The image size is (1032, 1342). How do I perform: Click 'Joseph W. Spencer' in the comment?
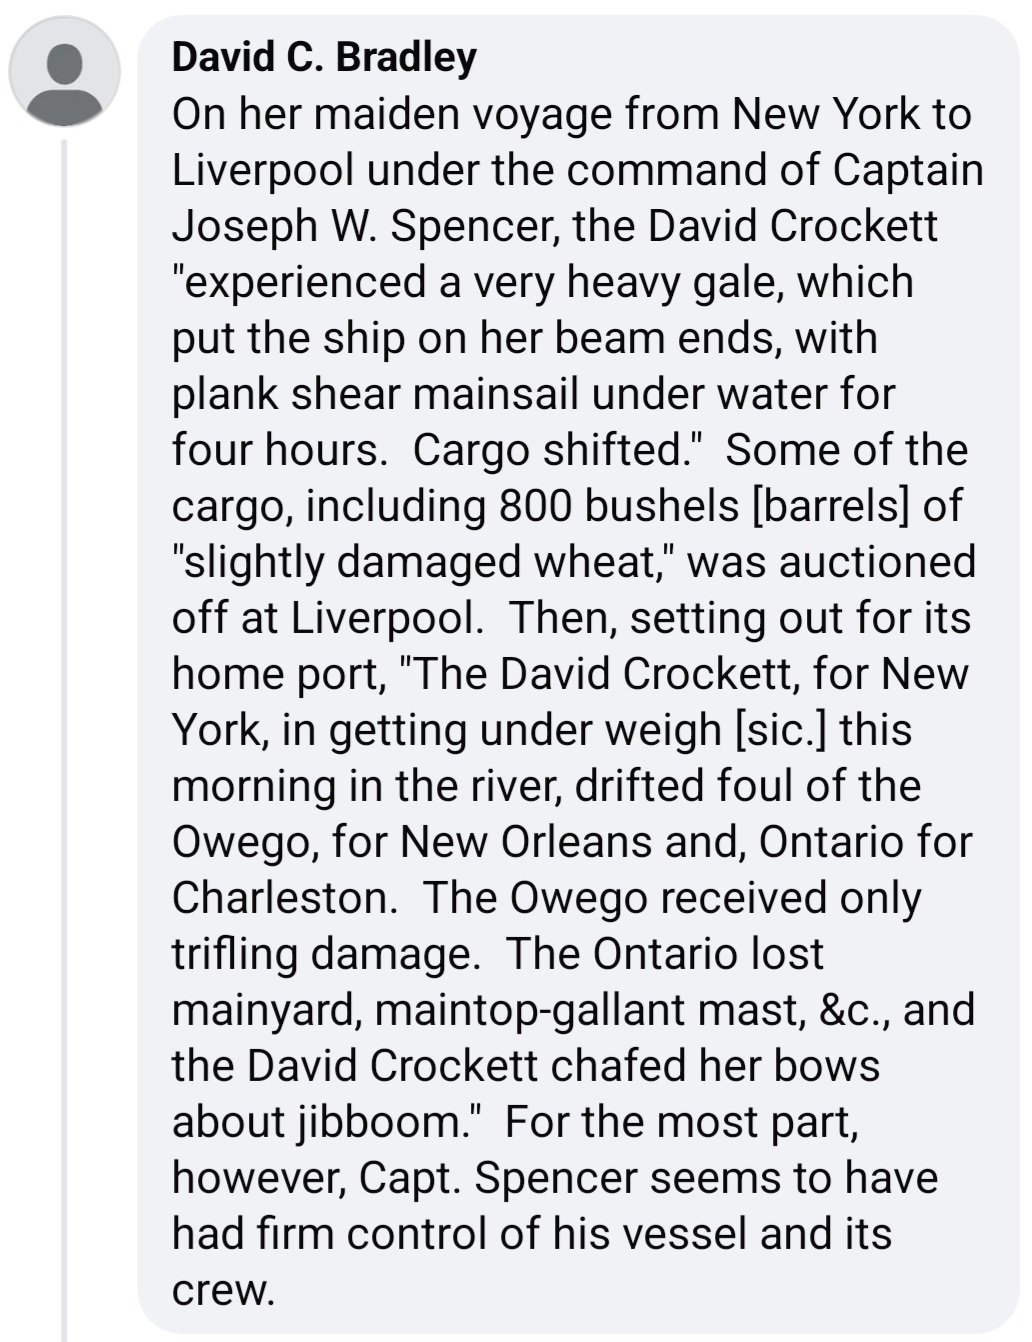pyautogui.click(x=367, y=226)
